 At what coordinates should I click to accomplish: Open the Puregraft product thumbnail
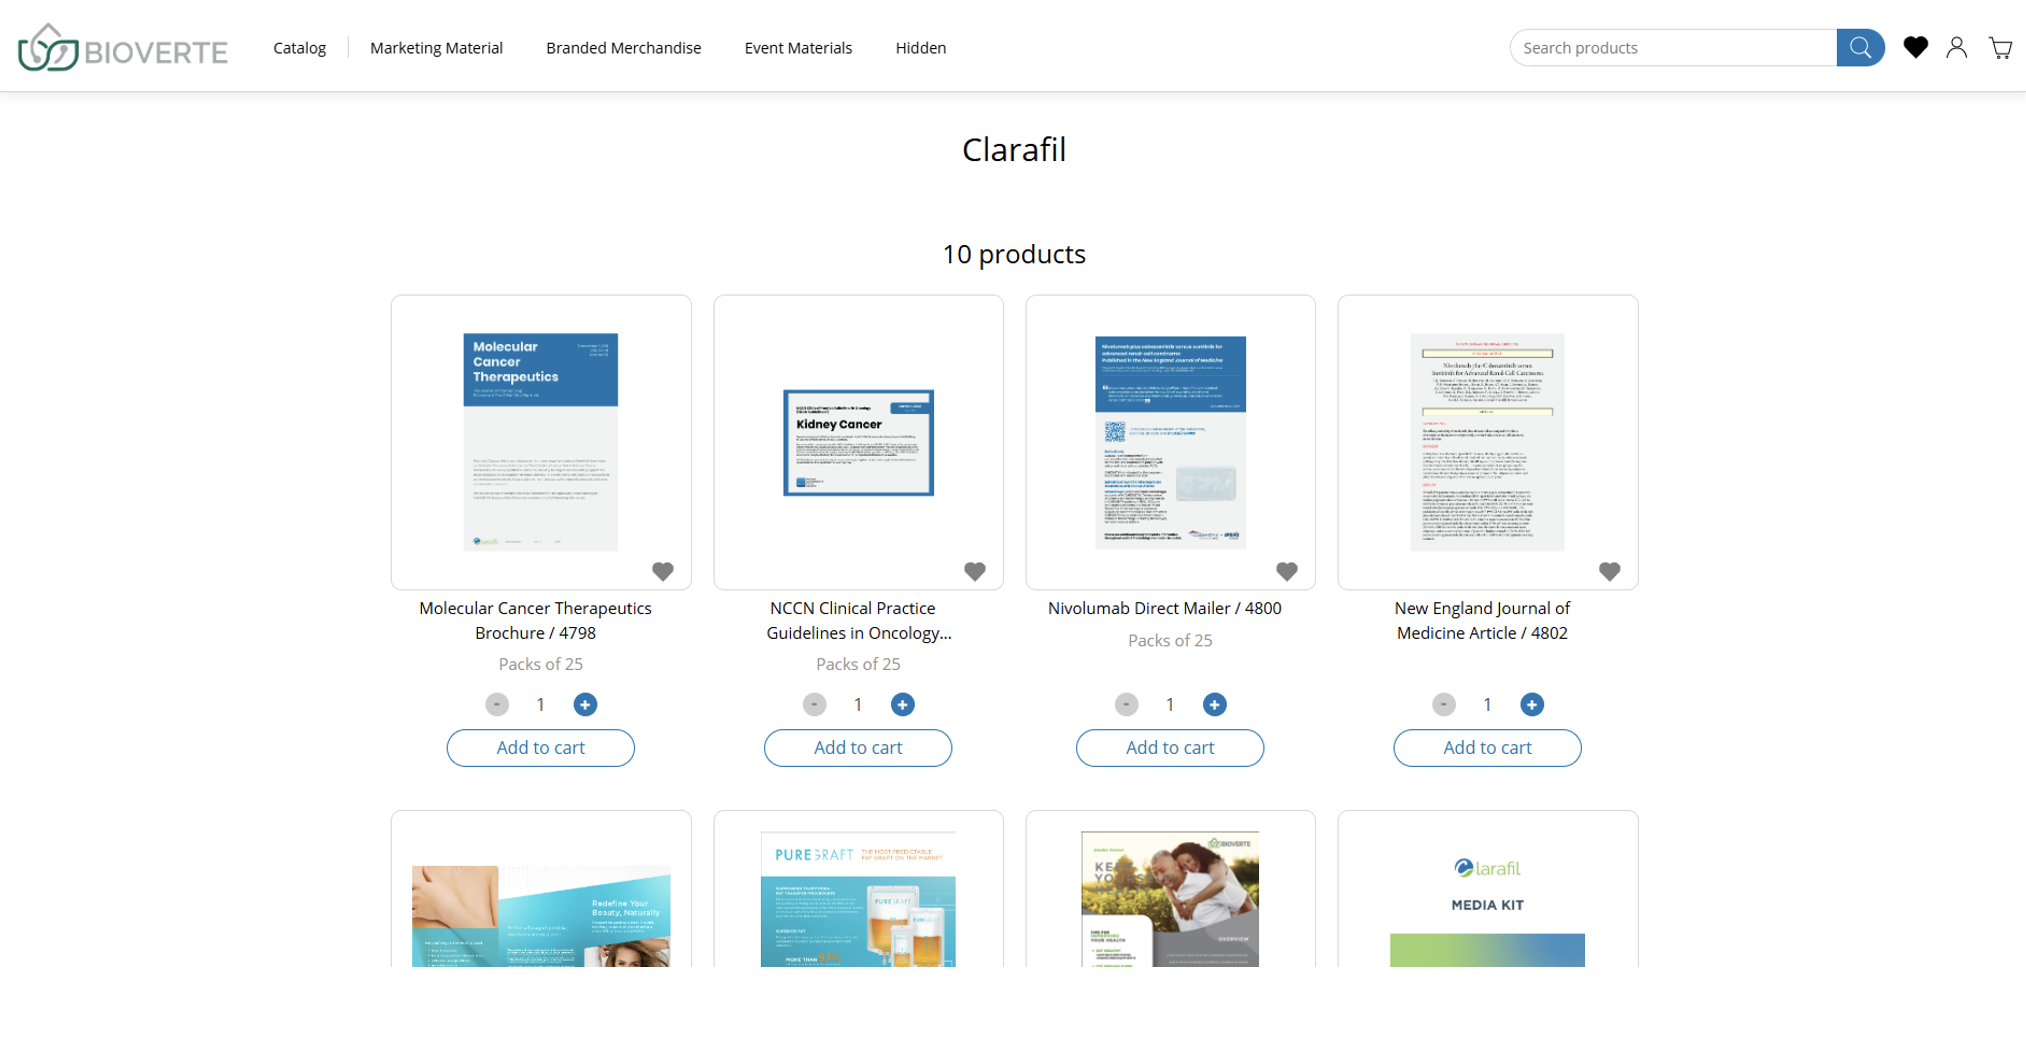pos(858,898)
